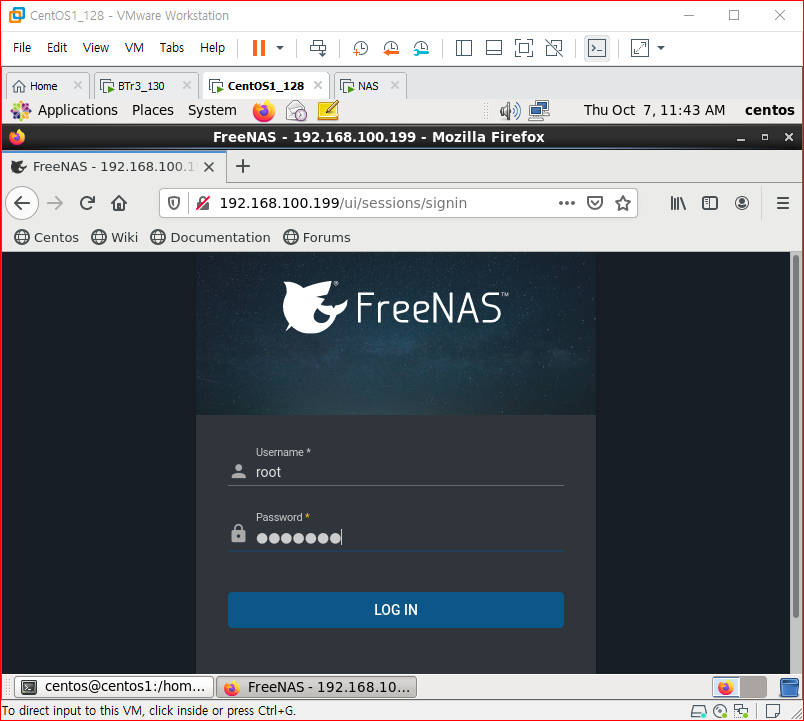Click the Password input field
804x721 pixels.
(x=396, y=537)
